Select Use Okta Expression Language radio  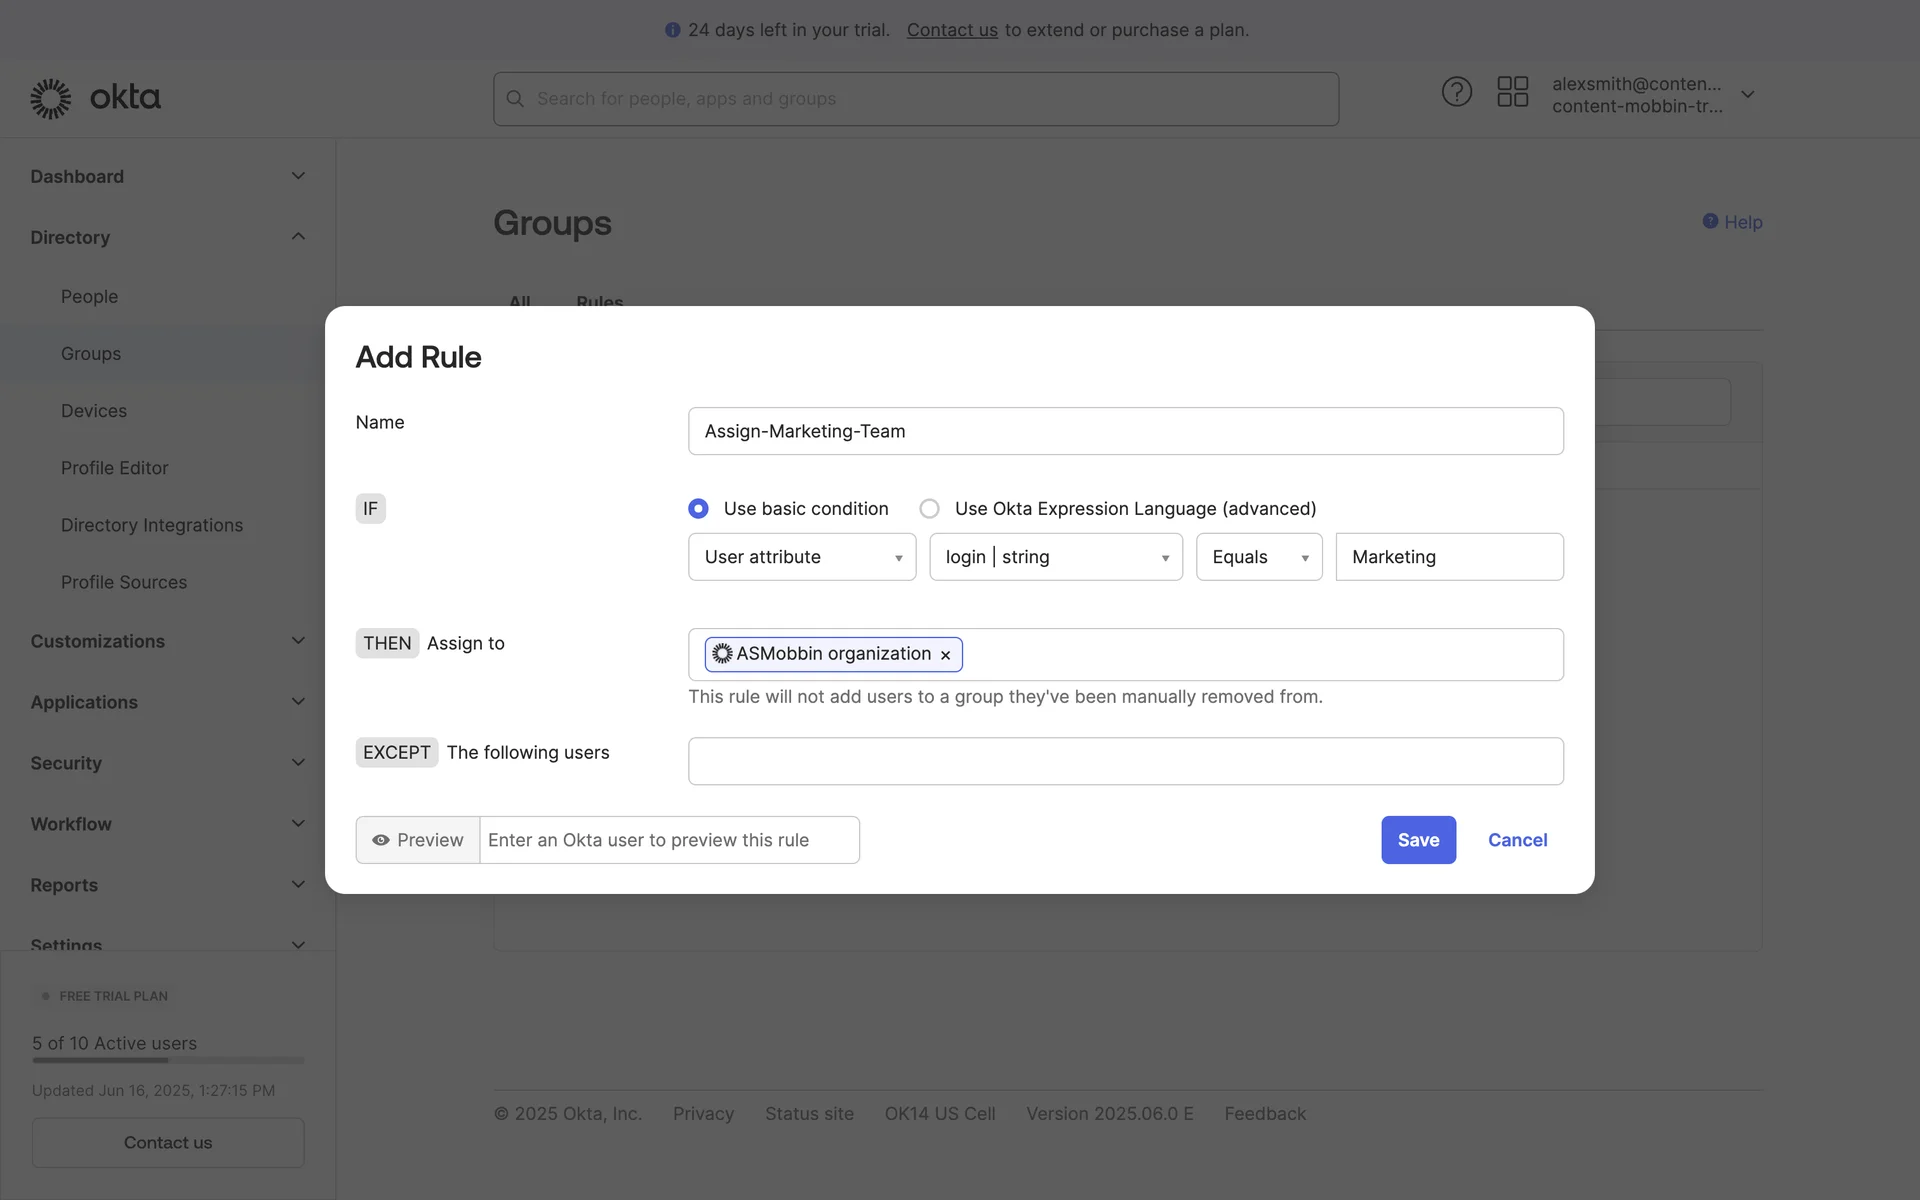[x=929, y=509]
